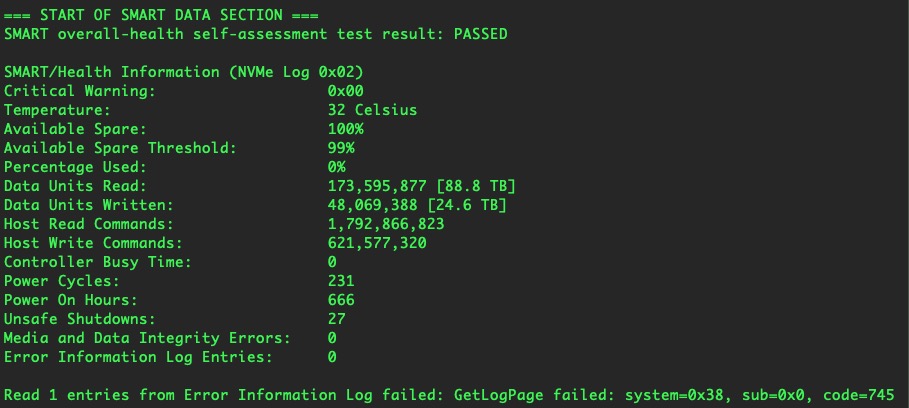Click the Host Write Commands number
Image resolution: width=909 pixels, height=408 pixels.
click(x=376, y=243)
